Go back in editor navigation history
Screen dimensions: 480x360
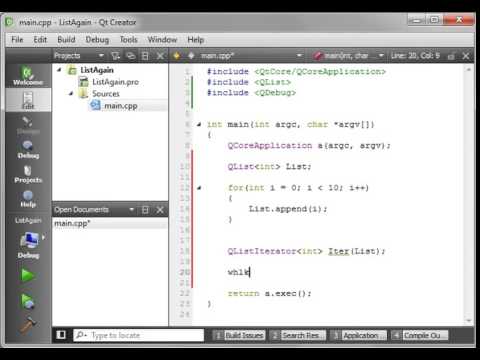click(x=177, y=56)
